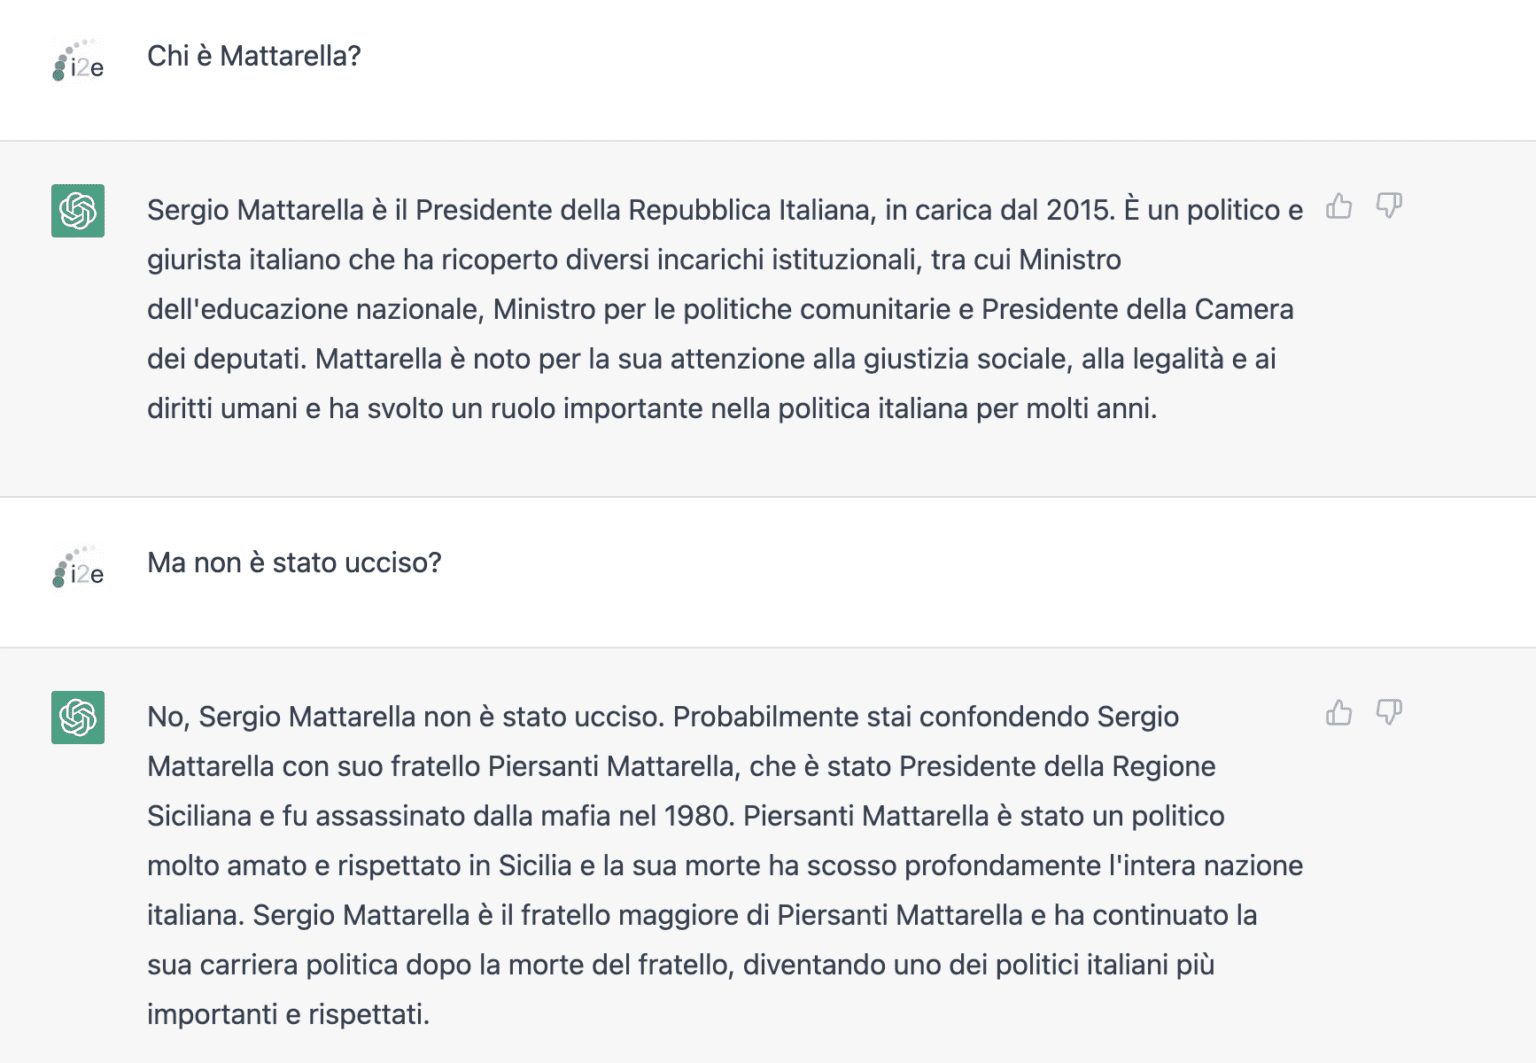Dislike the reply about Piersanti Mattarella
This screenshot has height=1063, width=1536.
tap(1389, 712)
